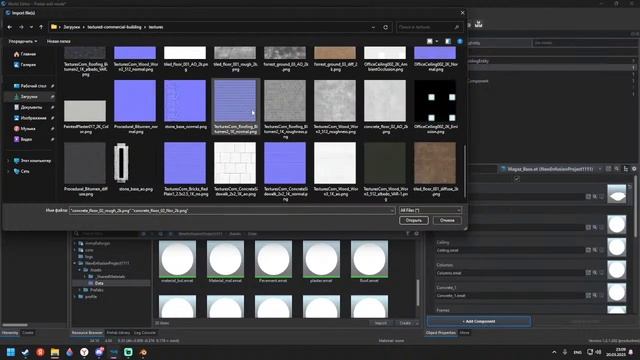
Task: Open the All Files type dropdown
Action: [430, 210]
